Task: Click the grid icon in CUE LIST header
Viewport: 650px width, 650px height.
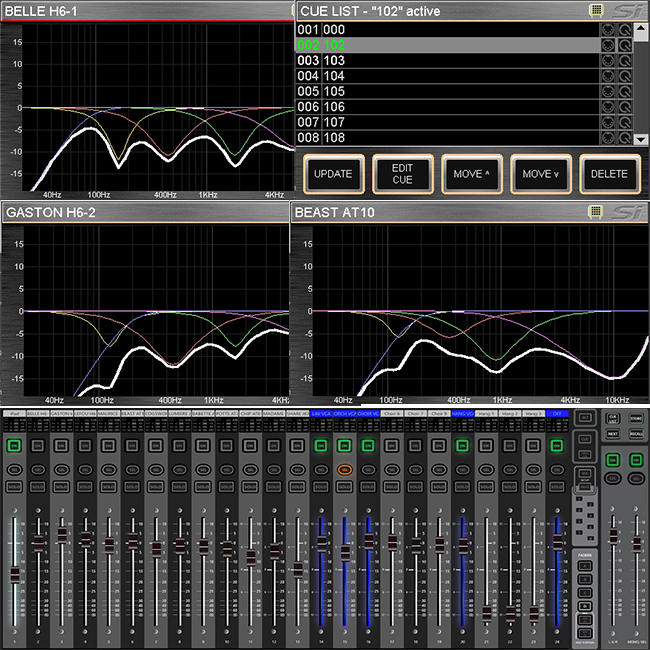Action: (x=596, y=10)
